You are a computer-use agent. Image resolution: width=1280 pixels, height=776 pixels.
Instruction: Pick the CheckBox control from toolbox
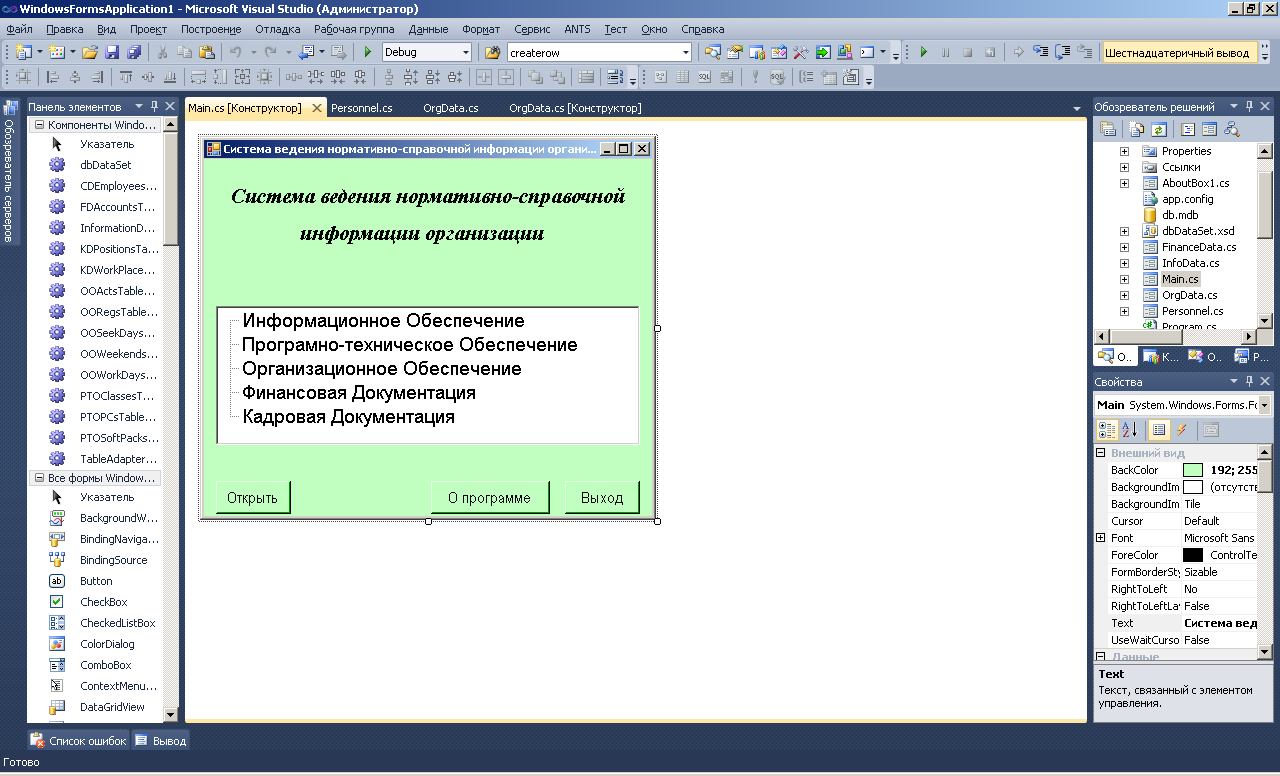pyautogui.click(x=103, y=602)
